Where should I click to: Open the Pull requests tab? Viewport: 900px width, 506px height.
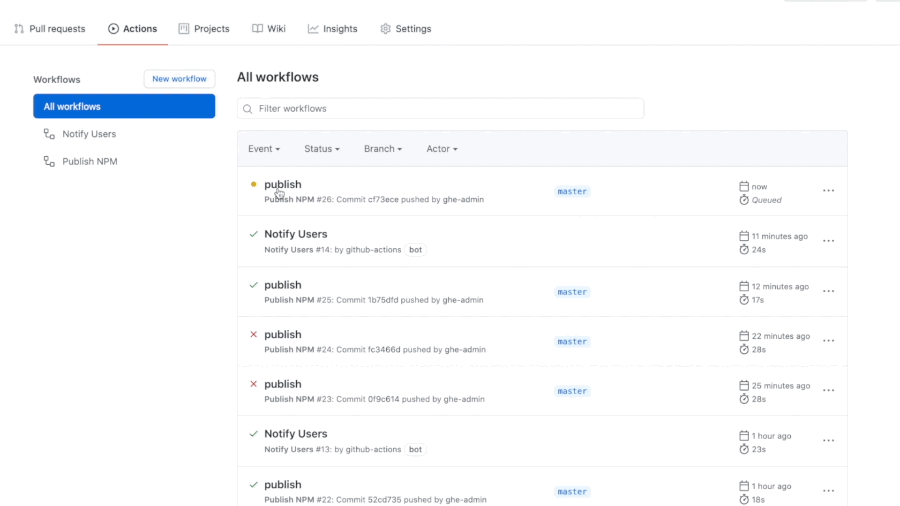coord(50,29)
